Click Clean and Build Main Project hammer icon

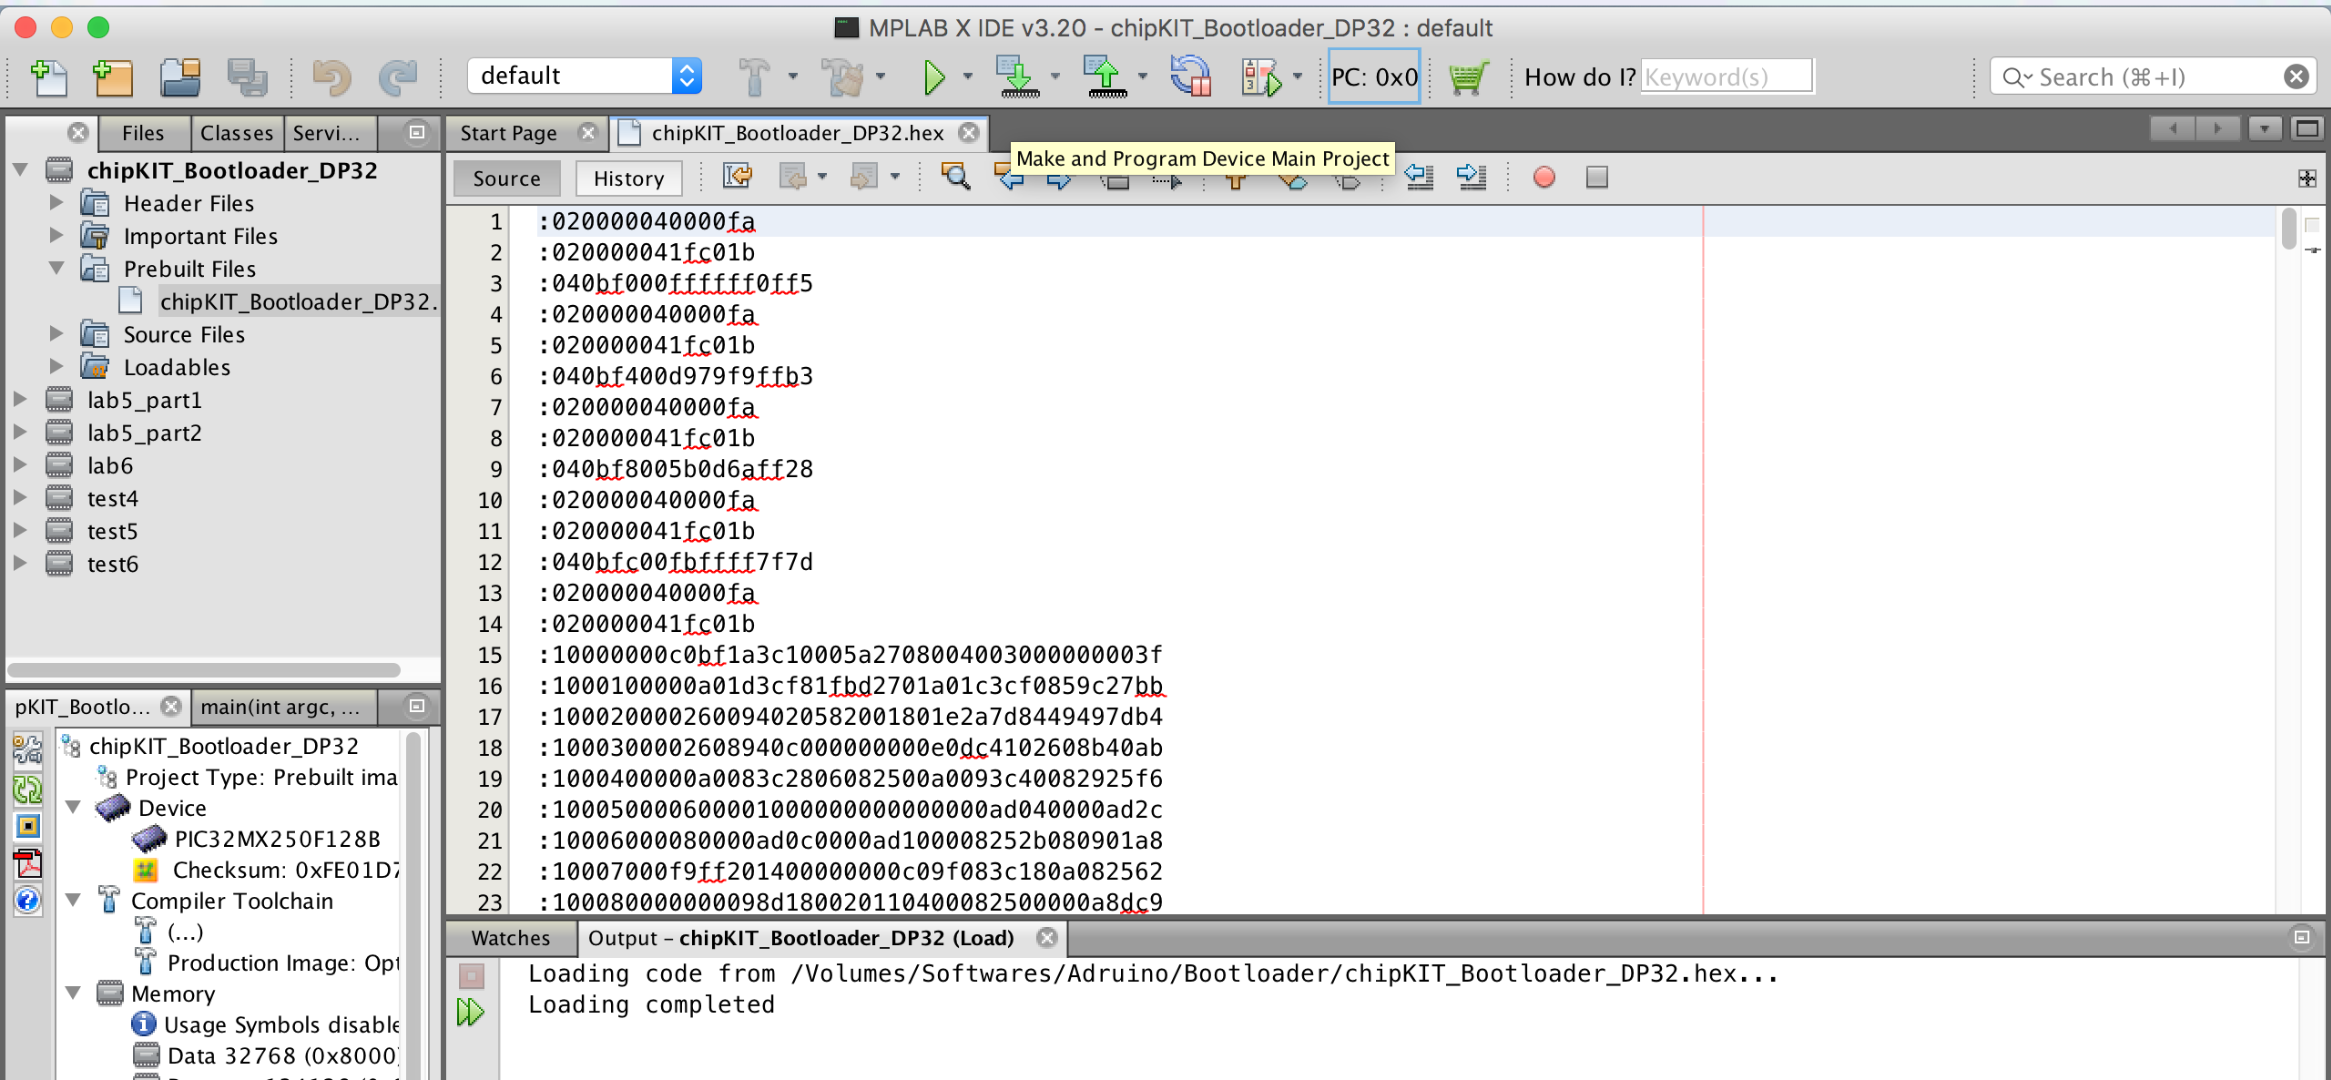pos(843,76)
